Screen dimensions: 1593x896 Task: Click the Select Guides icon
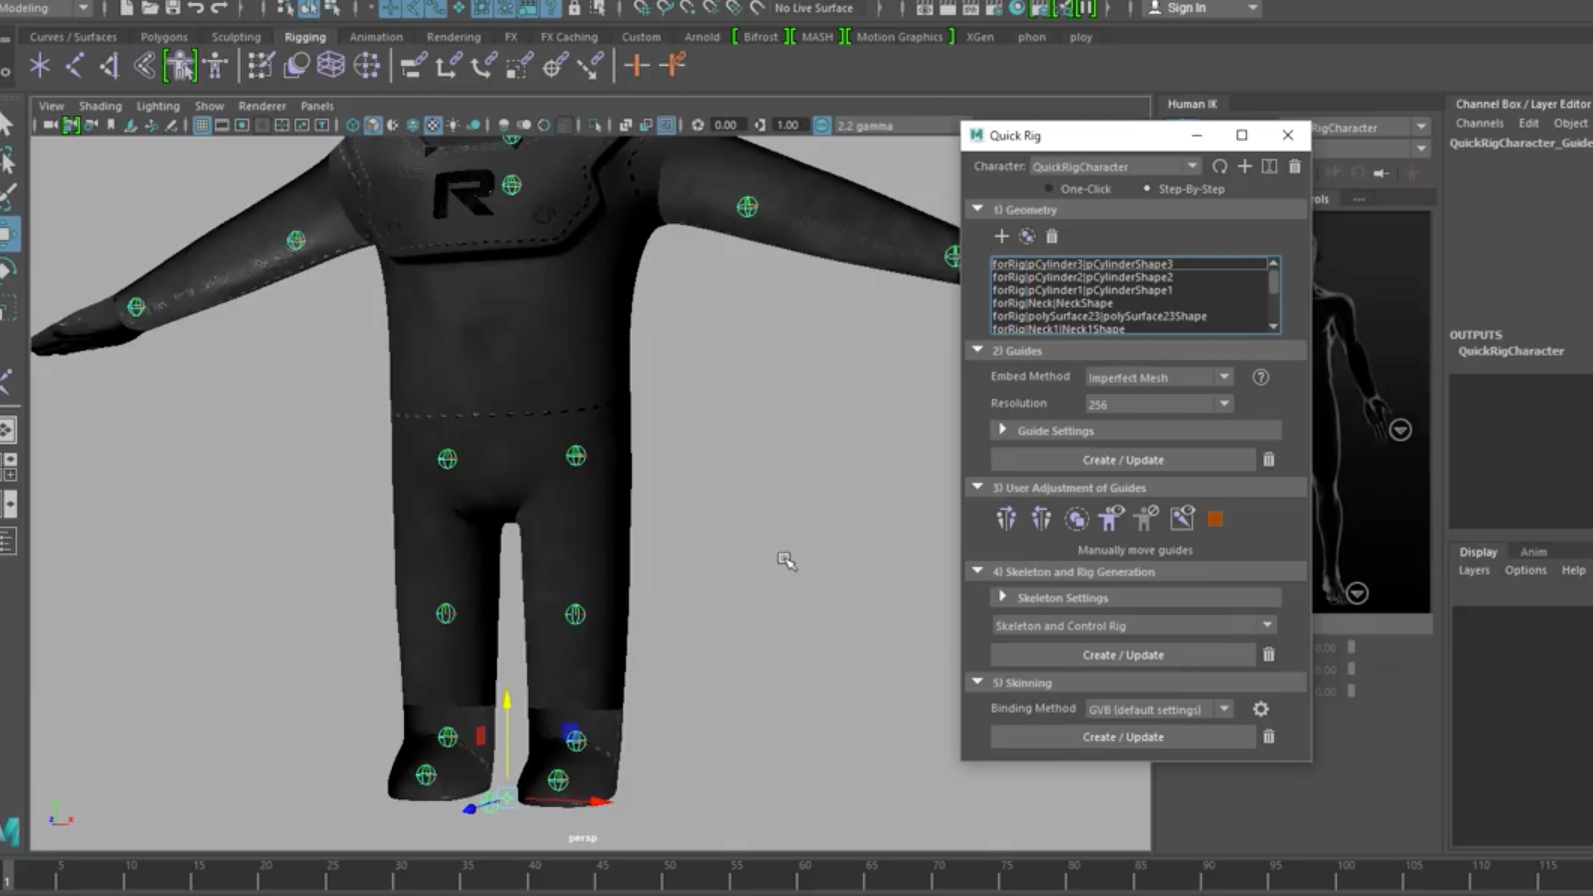(1076, 518)
